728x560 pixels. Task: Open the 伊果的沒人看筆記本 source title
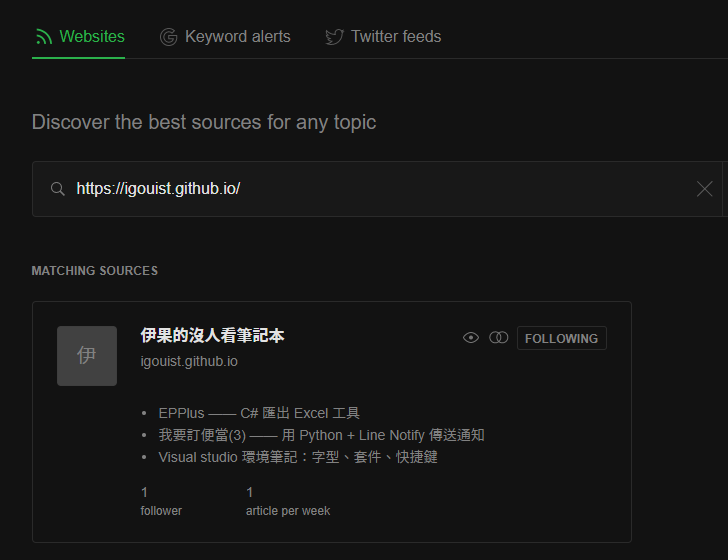click(212, 335)
